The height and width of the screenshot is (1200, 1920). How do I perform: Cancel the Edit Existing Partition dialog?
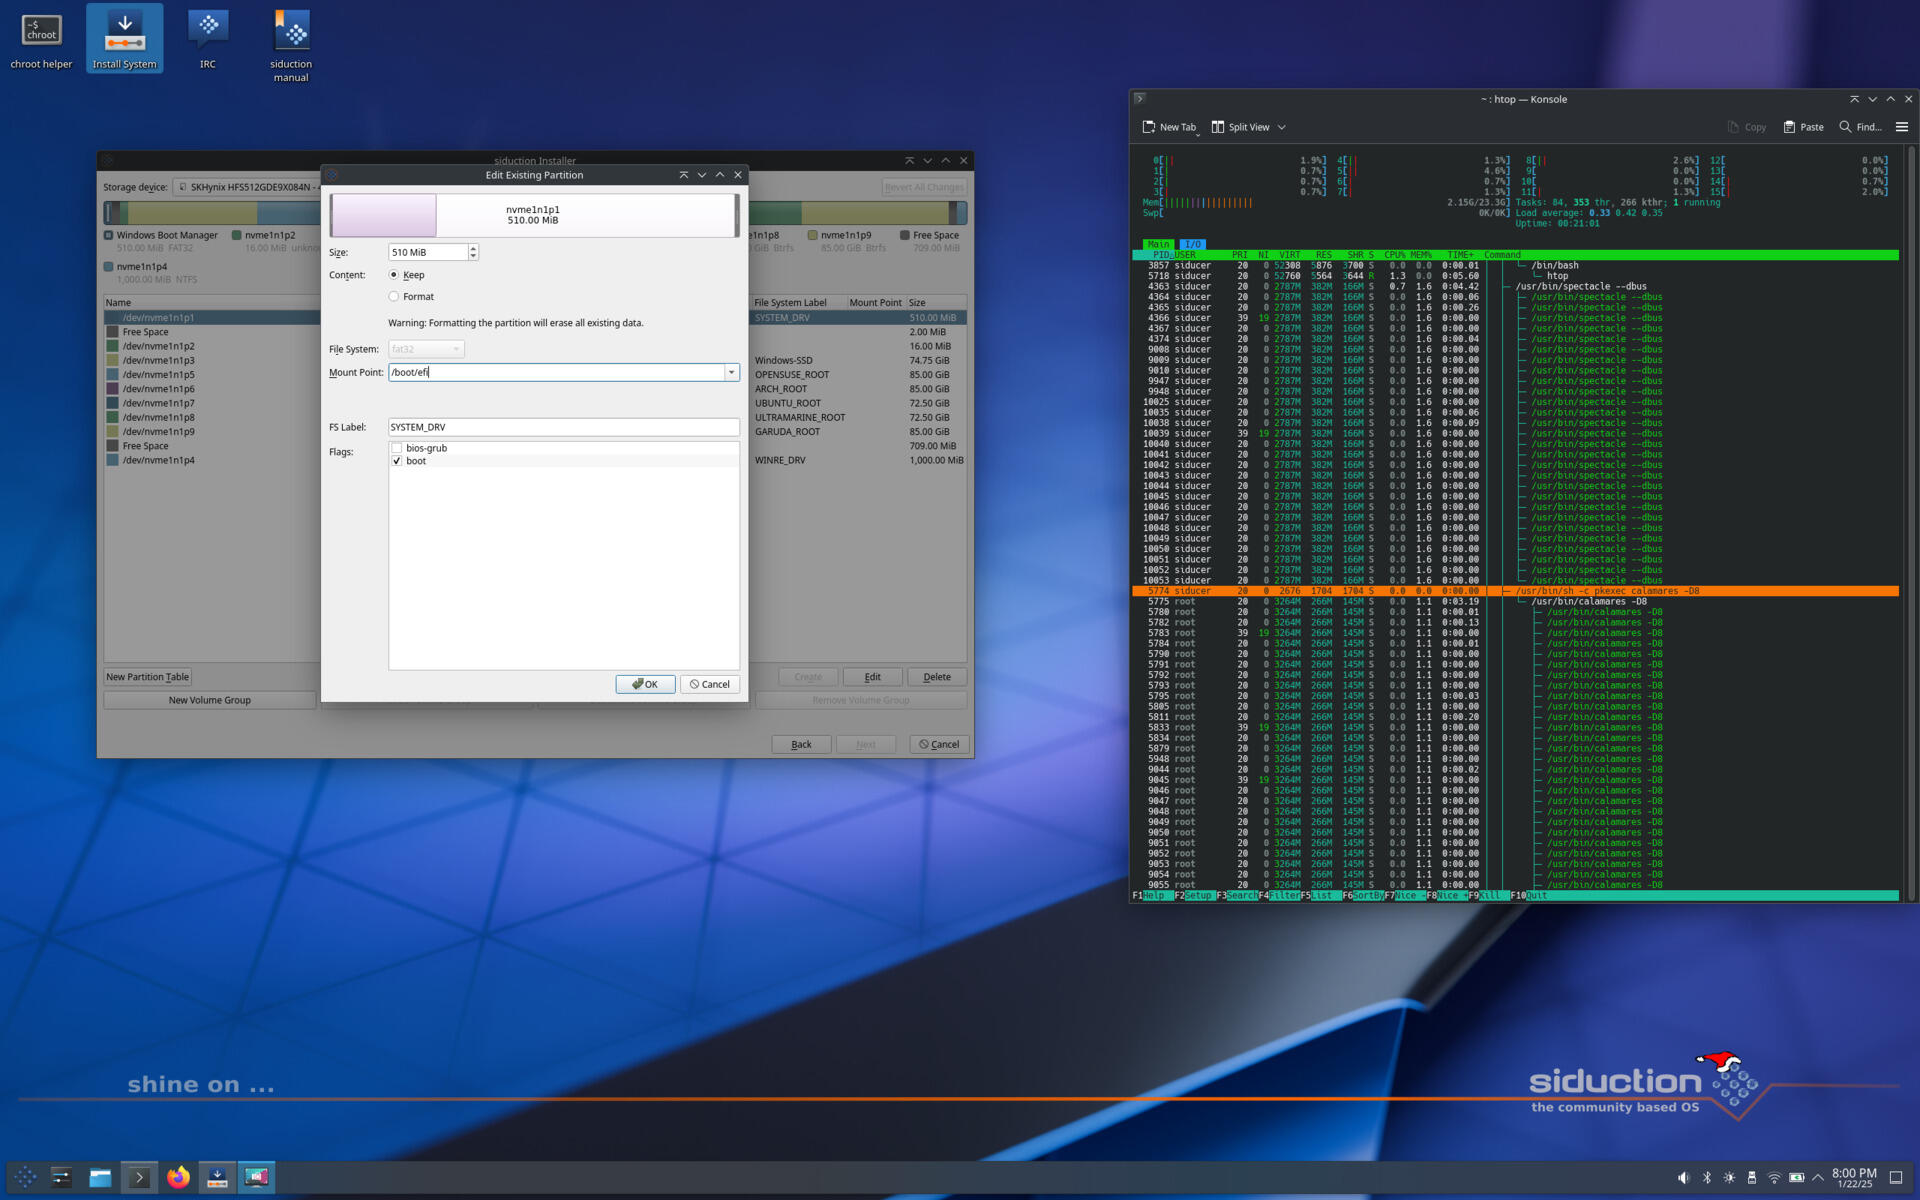coord(710,684)
